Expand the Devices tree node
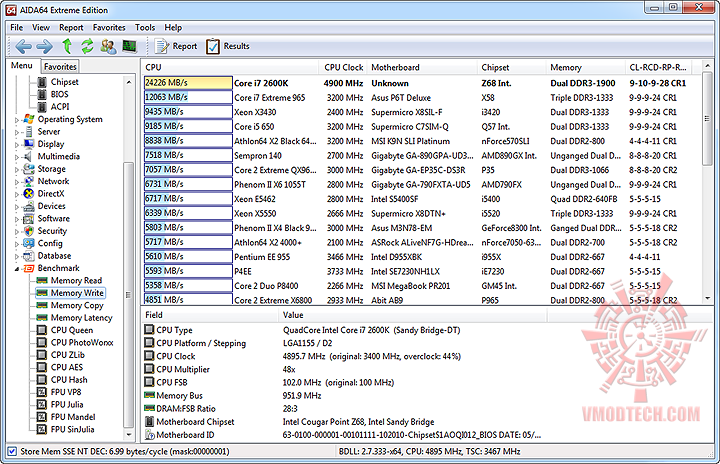720x464 pixels. click(x=17, y=207)
